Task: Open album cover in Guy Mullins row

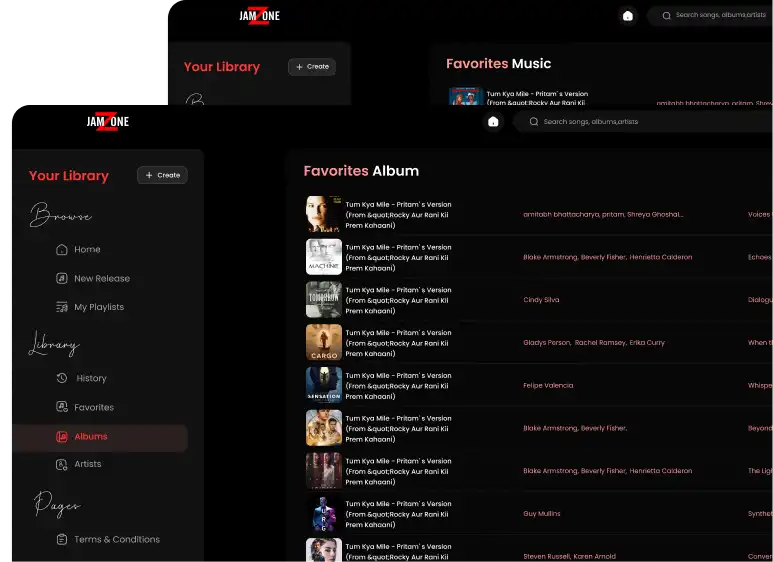Action: pyautogui.click(x=324, y=513)
